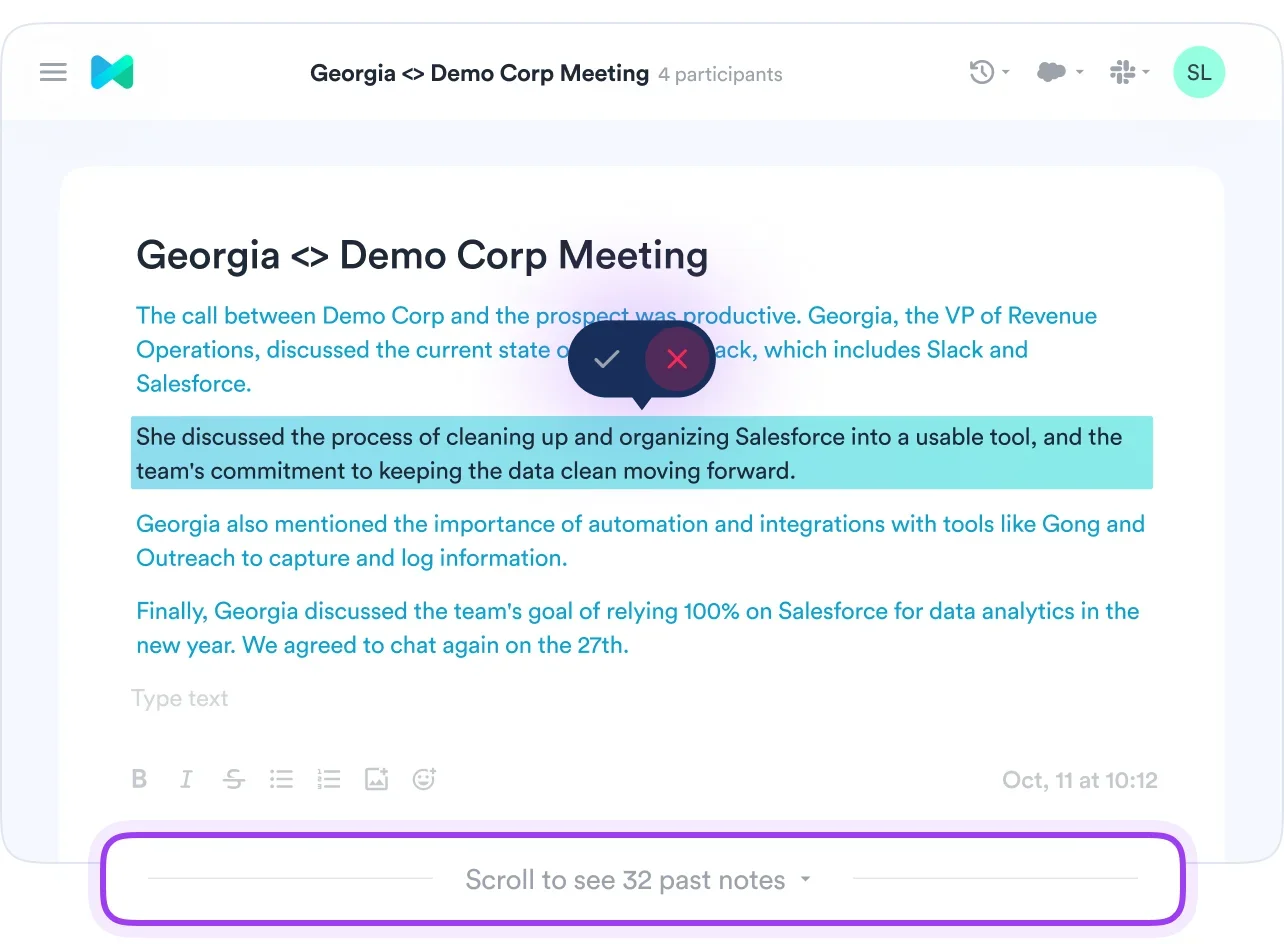Viewport: 1284px width, 944px height.
Task: Expand the Slack dropdown arrow
Action: click(1146, 73)
